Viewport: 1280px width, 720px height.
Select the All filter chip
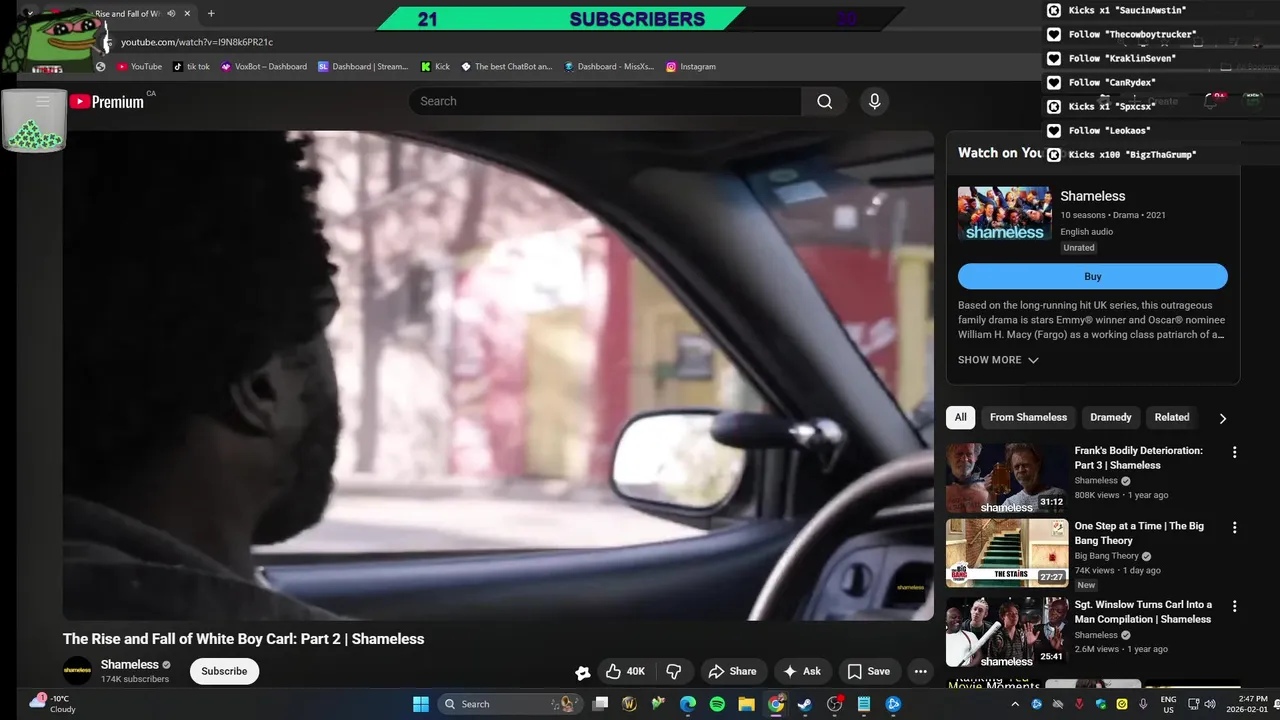coord(960,417)
